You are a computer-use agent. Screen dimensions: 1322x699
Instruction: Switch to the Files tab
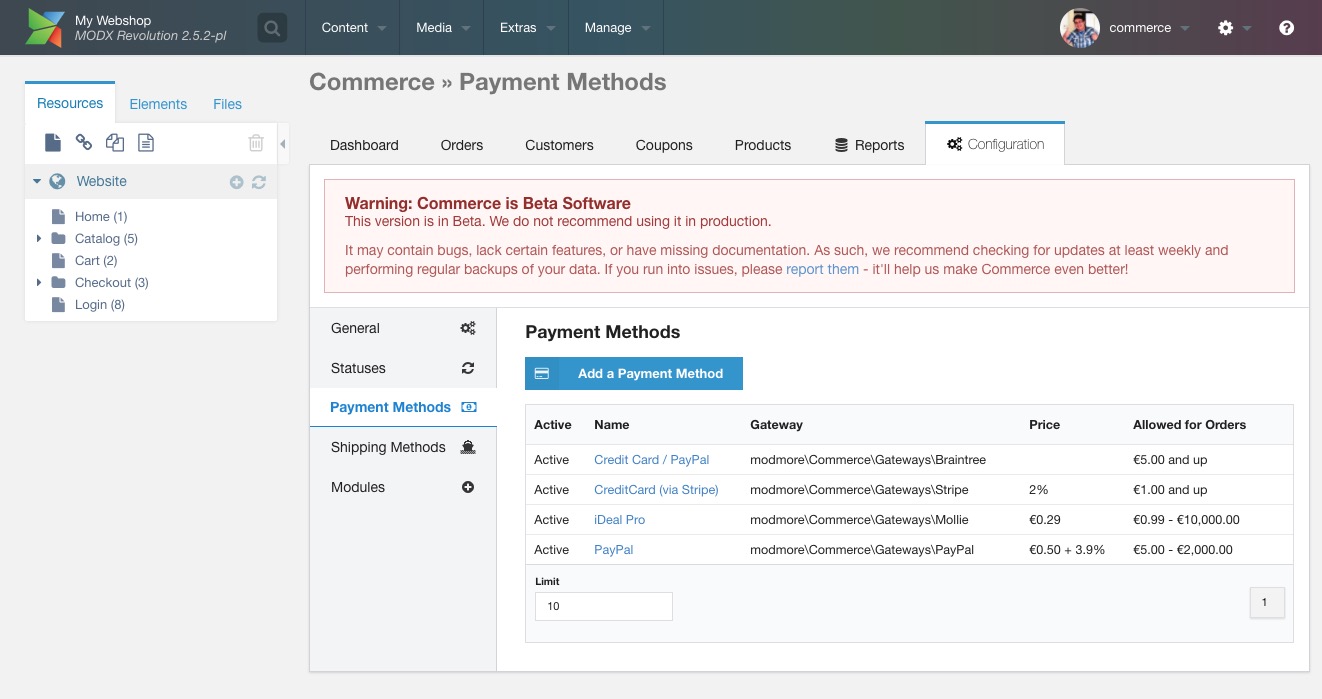coord(227,104)
